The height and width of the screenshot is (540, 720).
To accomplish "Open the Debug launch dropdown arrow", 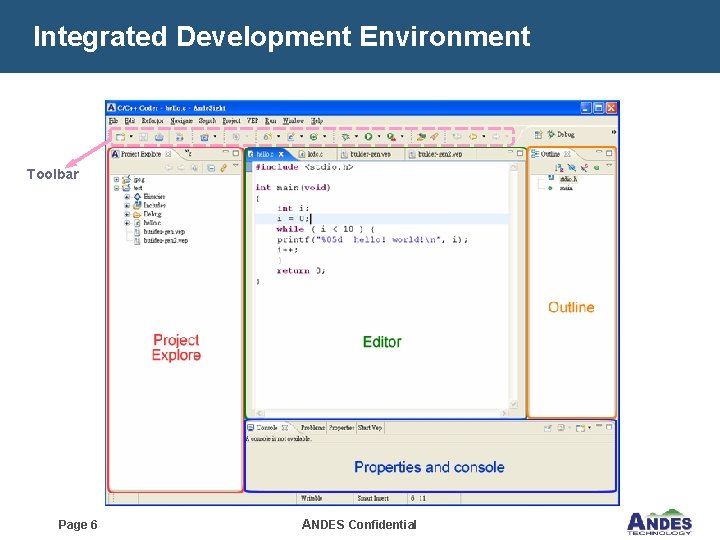I will (356, 137).
